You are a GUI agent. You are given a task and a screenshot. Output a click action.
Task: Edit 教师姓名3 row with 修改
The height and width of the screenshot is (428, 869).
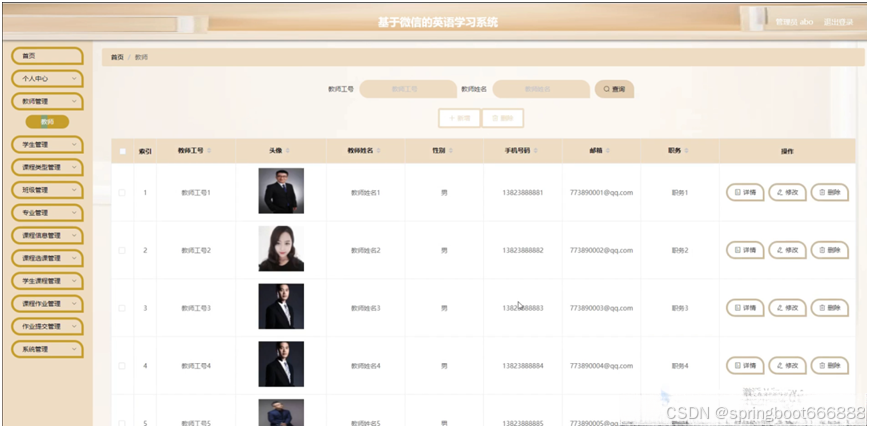tap(787, 308)
